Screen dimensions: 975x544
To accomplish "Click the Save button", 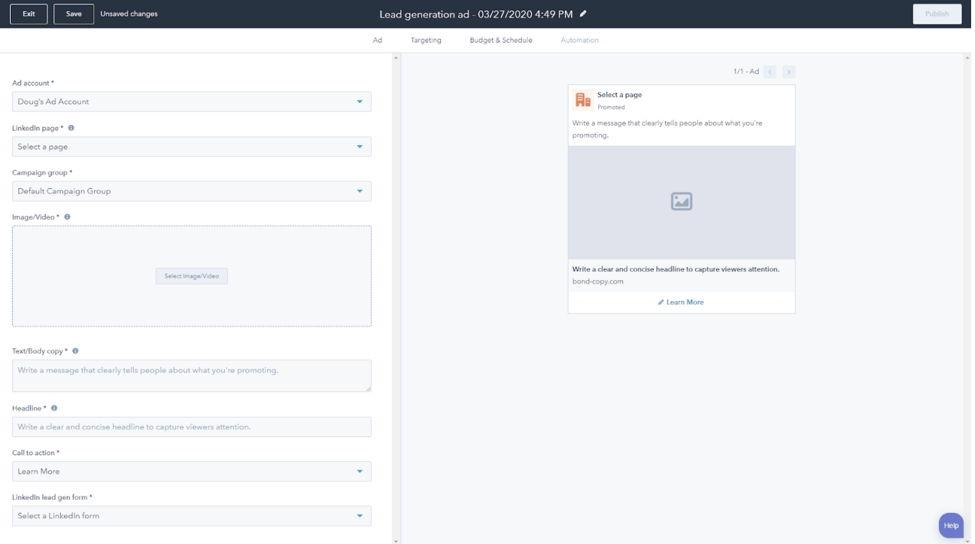I will pos(73,14).
